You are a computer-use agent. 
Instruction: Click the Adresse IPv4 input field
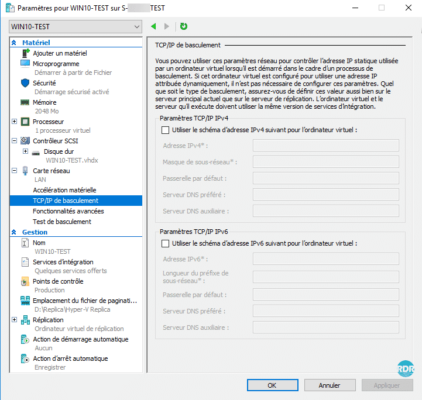(326, 146)
